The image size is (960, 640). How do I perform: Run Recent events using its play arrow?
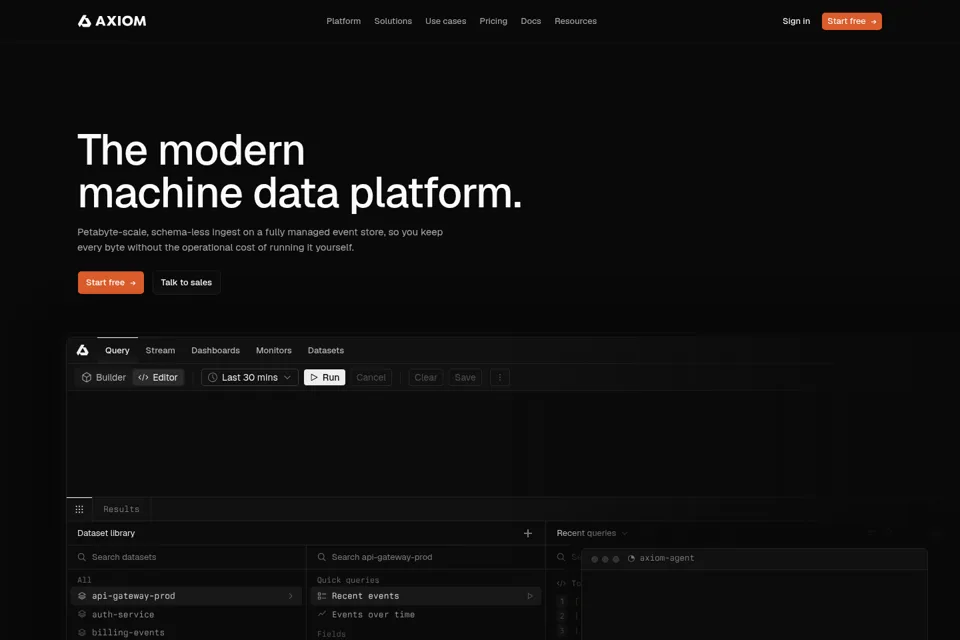tap(530, 596)
